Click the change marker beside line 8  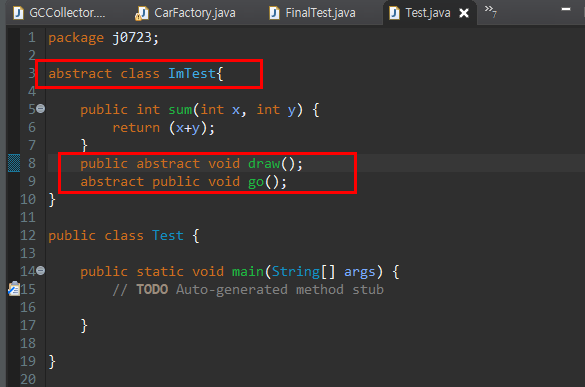tap(14, 163)
